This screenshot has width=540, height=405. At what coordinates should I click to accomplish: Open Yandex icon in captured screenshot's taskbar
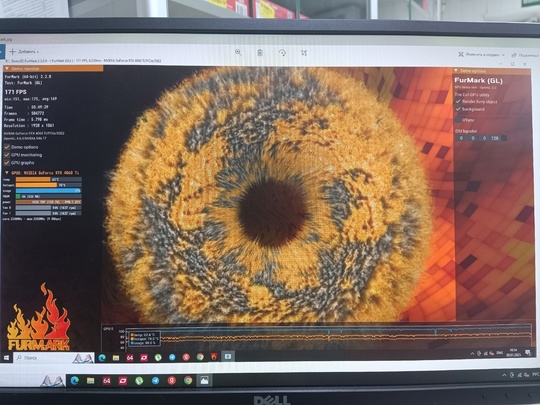coord(186,357)
